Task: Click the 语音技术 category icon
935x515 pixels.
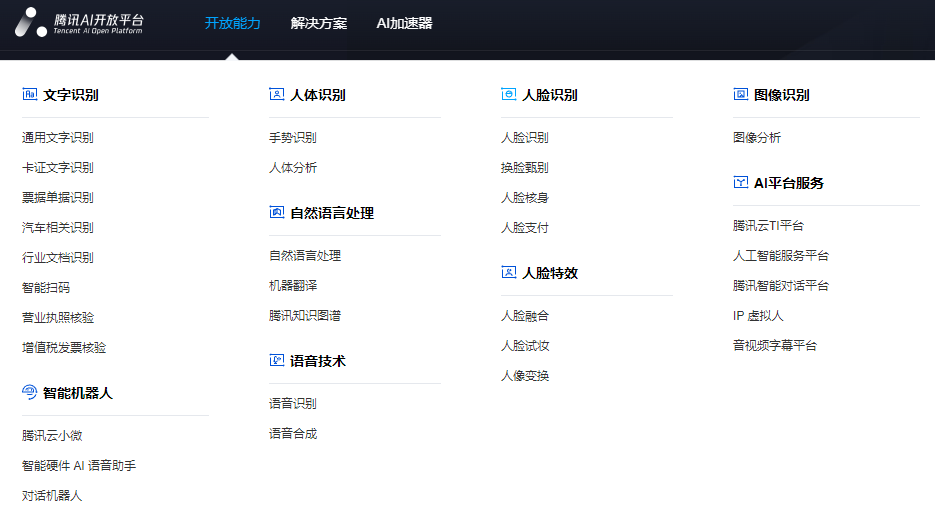Action: [x=277, y=361]
